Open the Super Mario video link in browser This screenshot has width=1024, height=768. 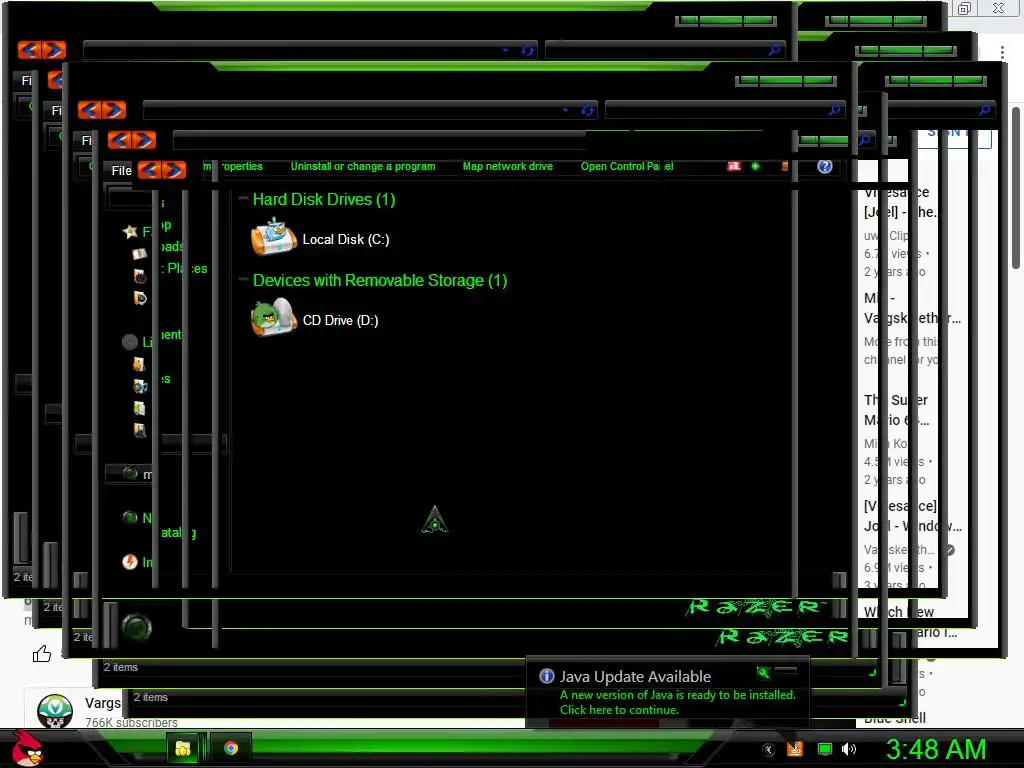(x=897, y=409)
